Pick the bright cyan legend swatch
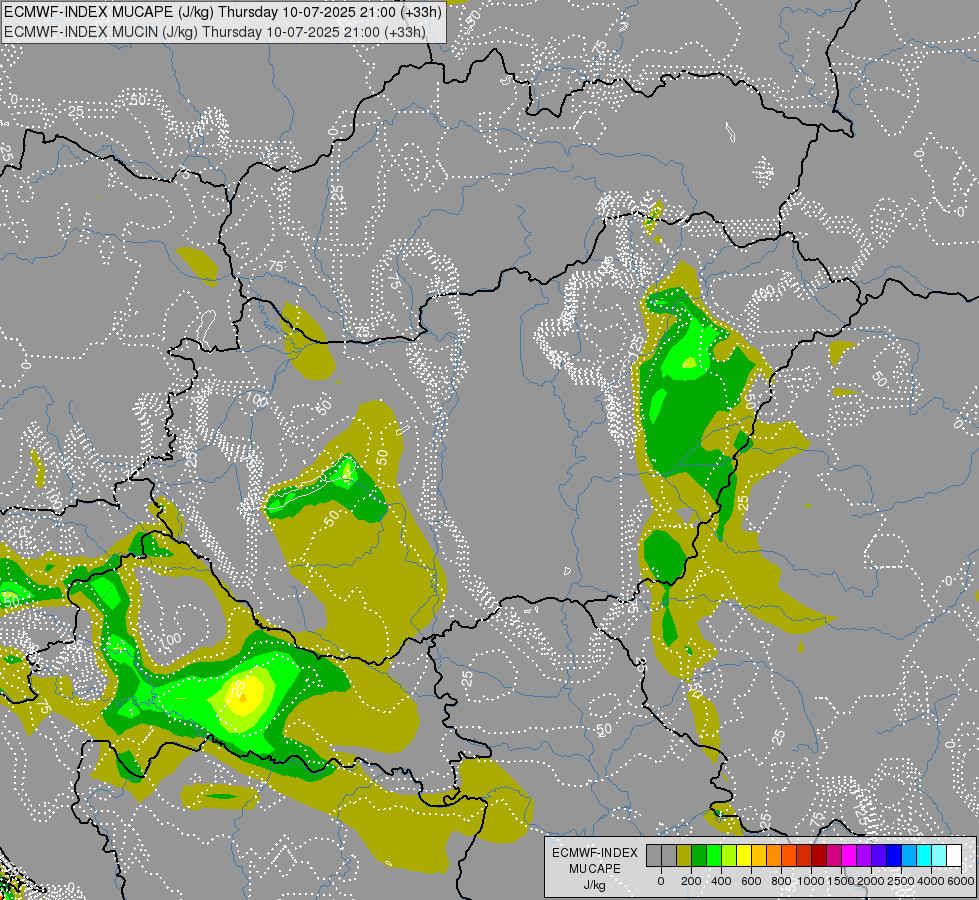Screen dimensions: 979x900 tap(925, 856)
